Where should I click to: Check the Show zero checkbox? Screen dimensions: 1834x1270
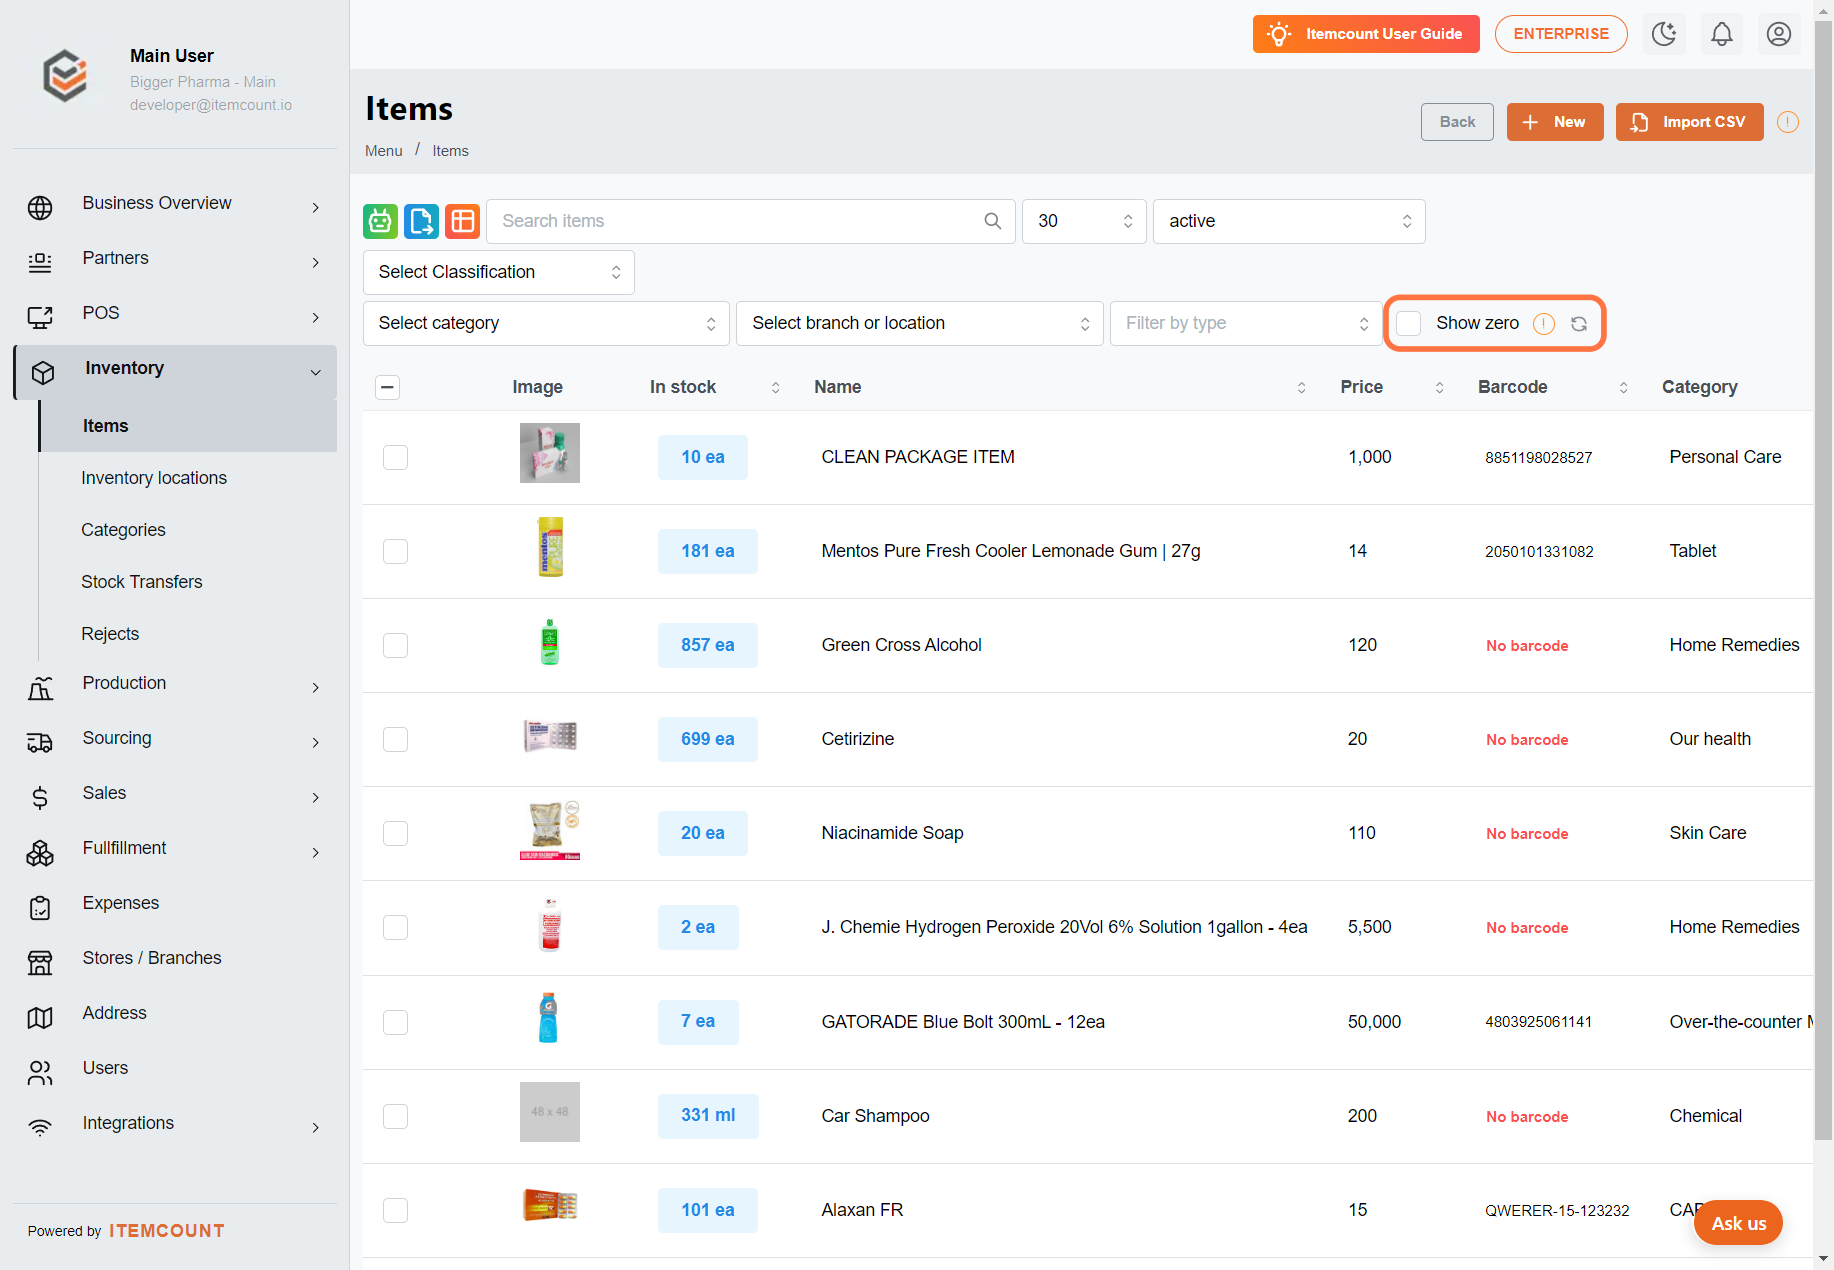click(x=1408, y=323)
